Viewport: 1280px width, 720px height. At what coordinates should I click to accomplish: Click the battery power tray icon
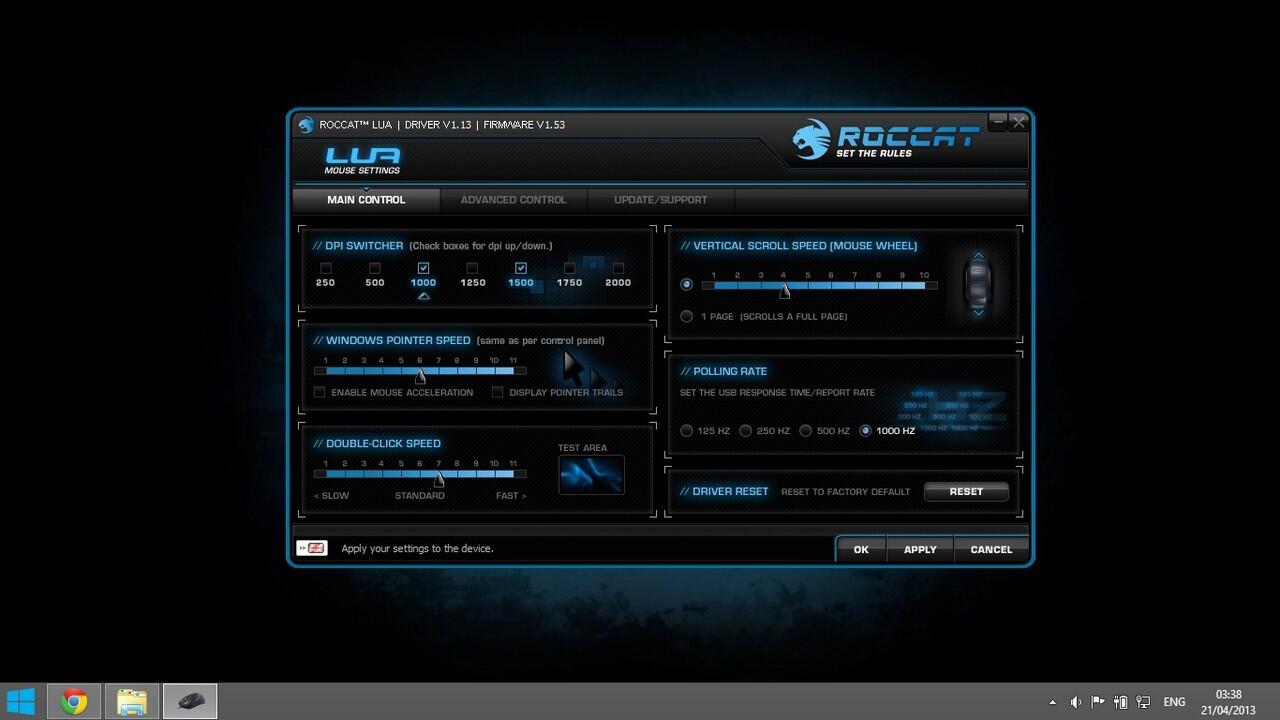1121,702
